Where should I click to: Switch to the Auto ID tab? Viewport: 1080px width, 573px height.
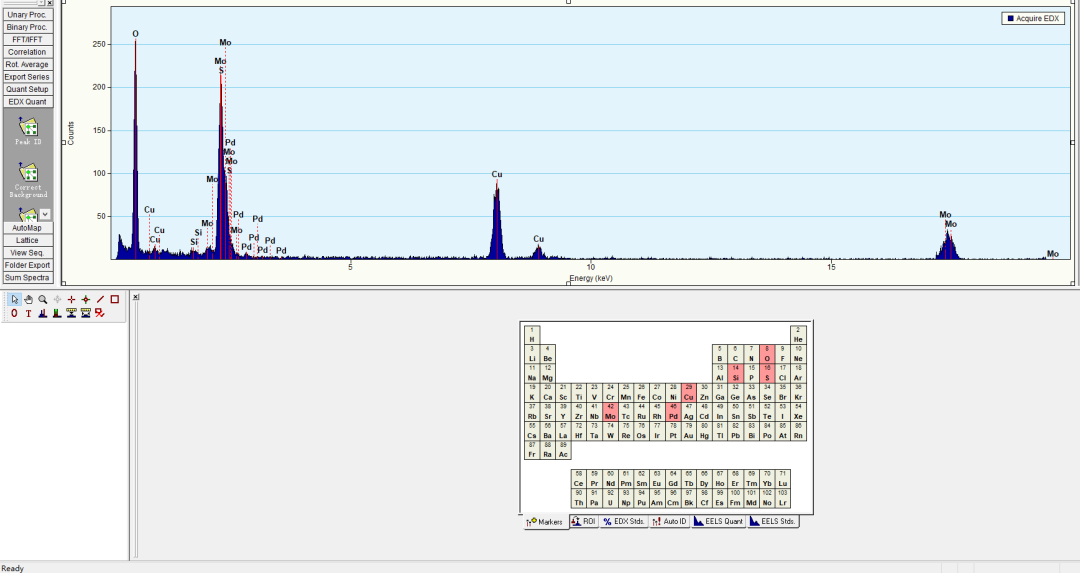click(670, 521)
